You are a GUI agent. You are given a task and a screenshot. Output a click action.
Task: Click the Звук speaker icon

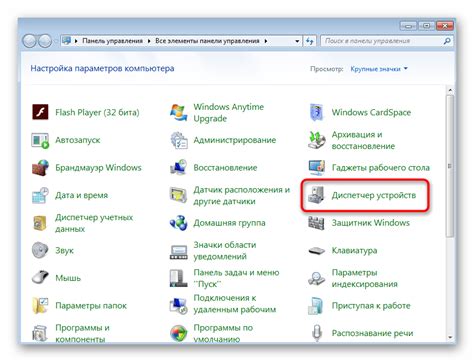click(x=40, y=250)
